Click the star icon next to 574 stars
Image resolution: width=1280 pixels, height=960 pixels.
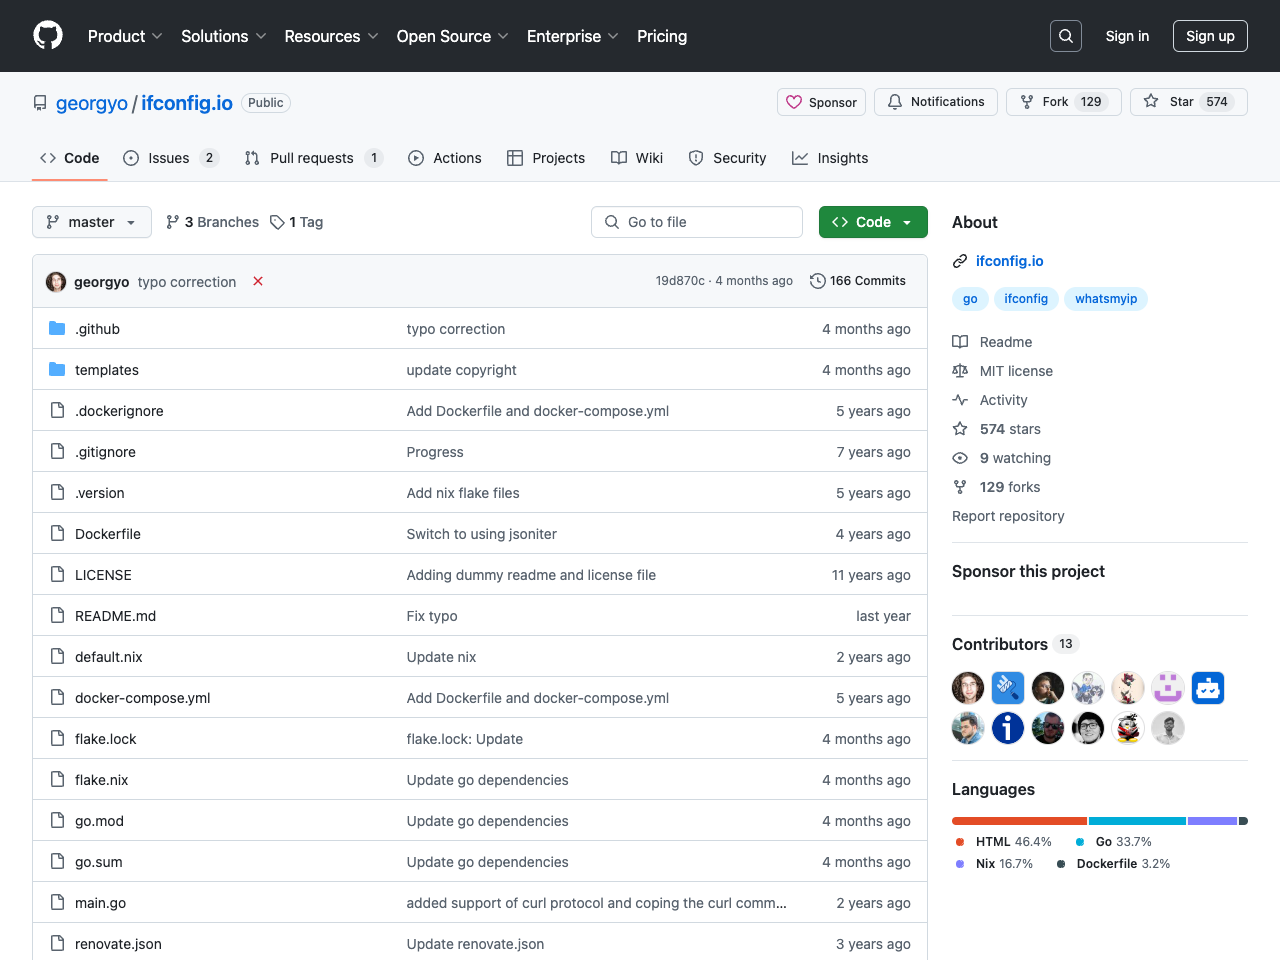(960, 429)
